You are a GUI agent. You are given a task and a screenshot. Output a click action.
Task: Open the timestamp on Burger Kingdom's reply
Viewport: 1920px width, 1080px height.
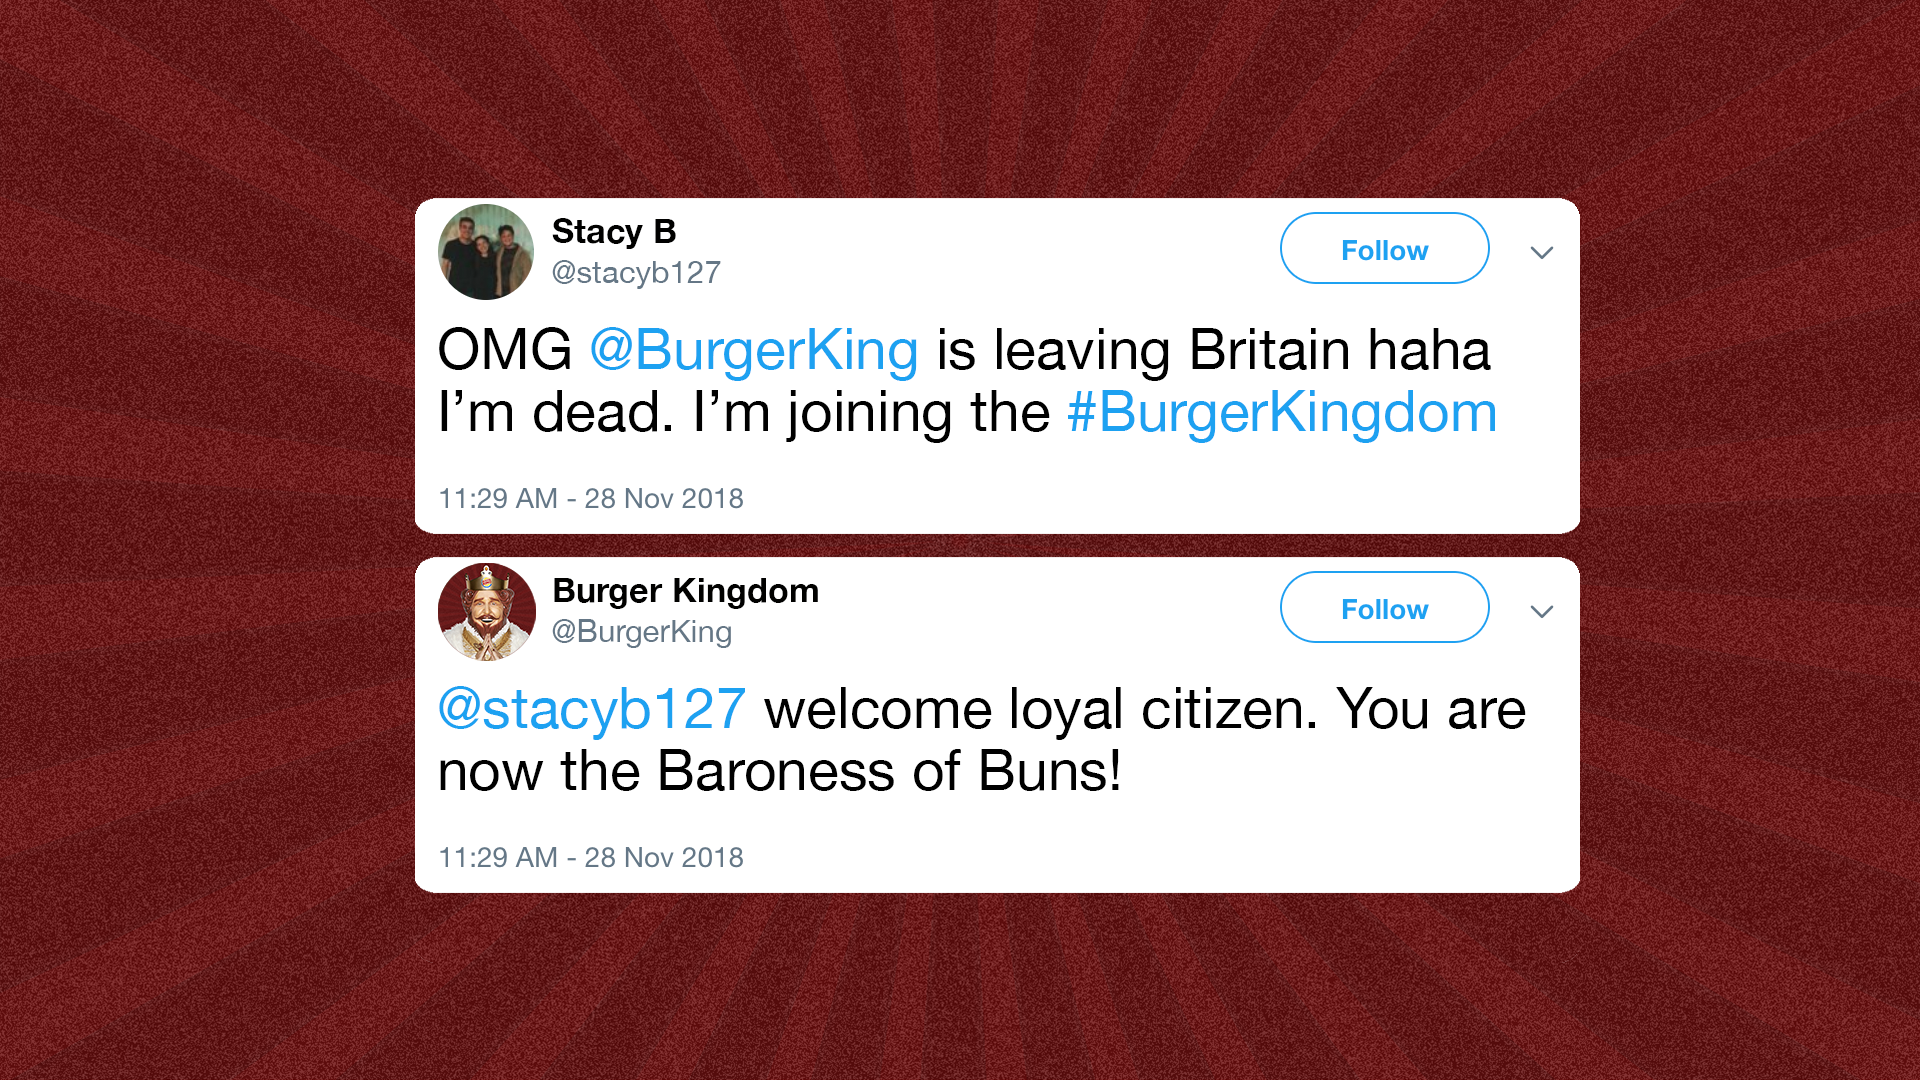coord(591,857)
